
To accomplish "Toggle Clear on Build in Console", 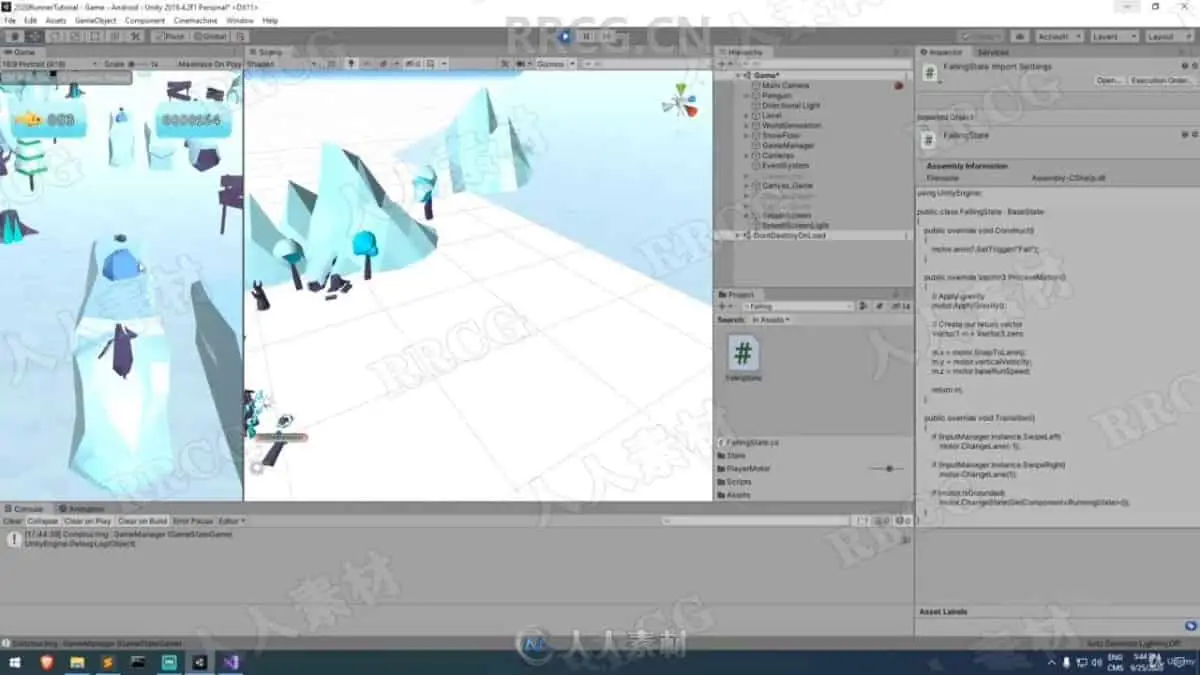I will (x=142, y=521).
